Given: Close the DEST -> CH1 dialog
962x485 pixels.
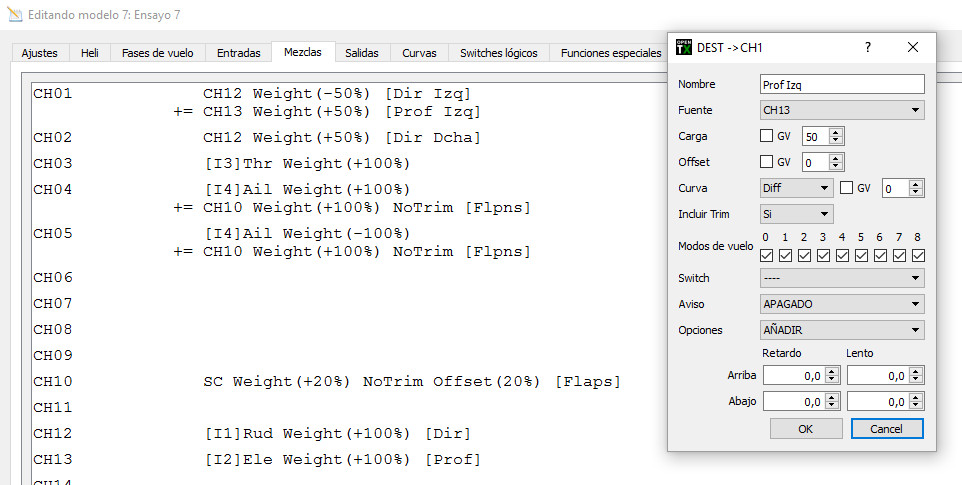Looking at the screenshot, I should pyautogui.click(x=912, y=47).
